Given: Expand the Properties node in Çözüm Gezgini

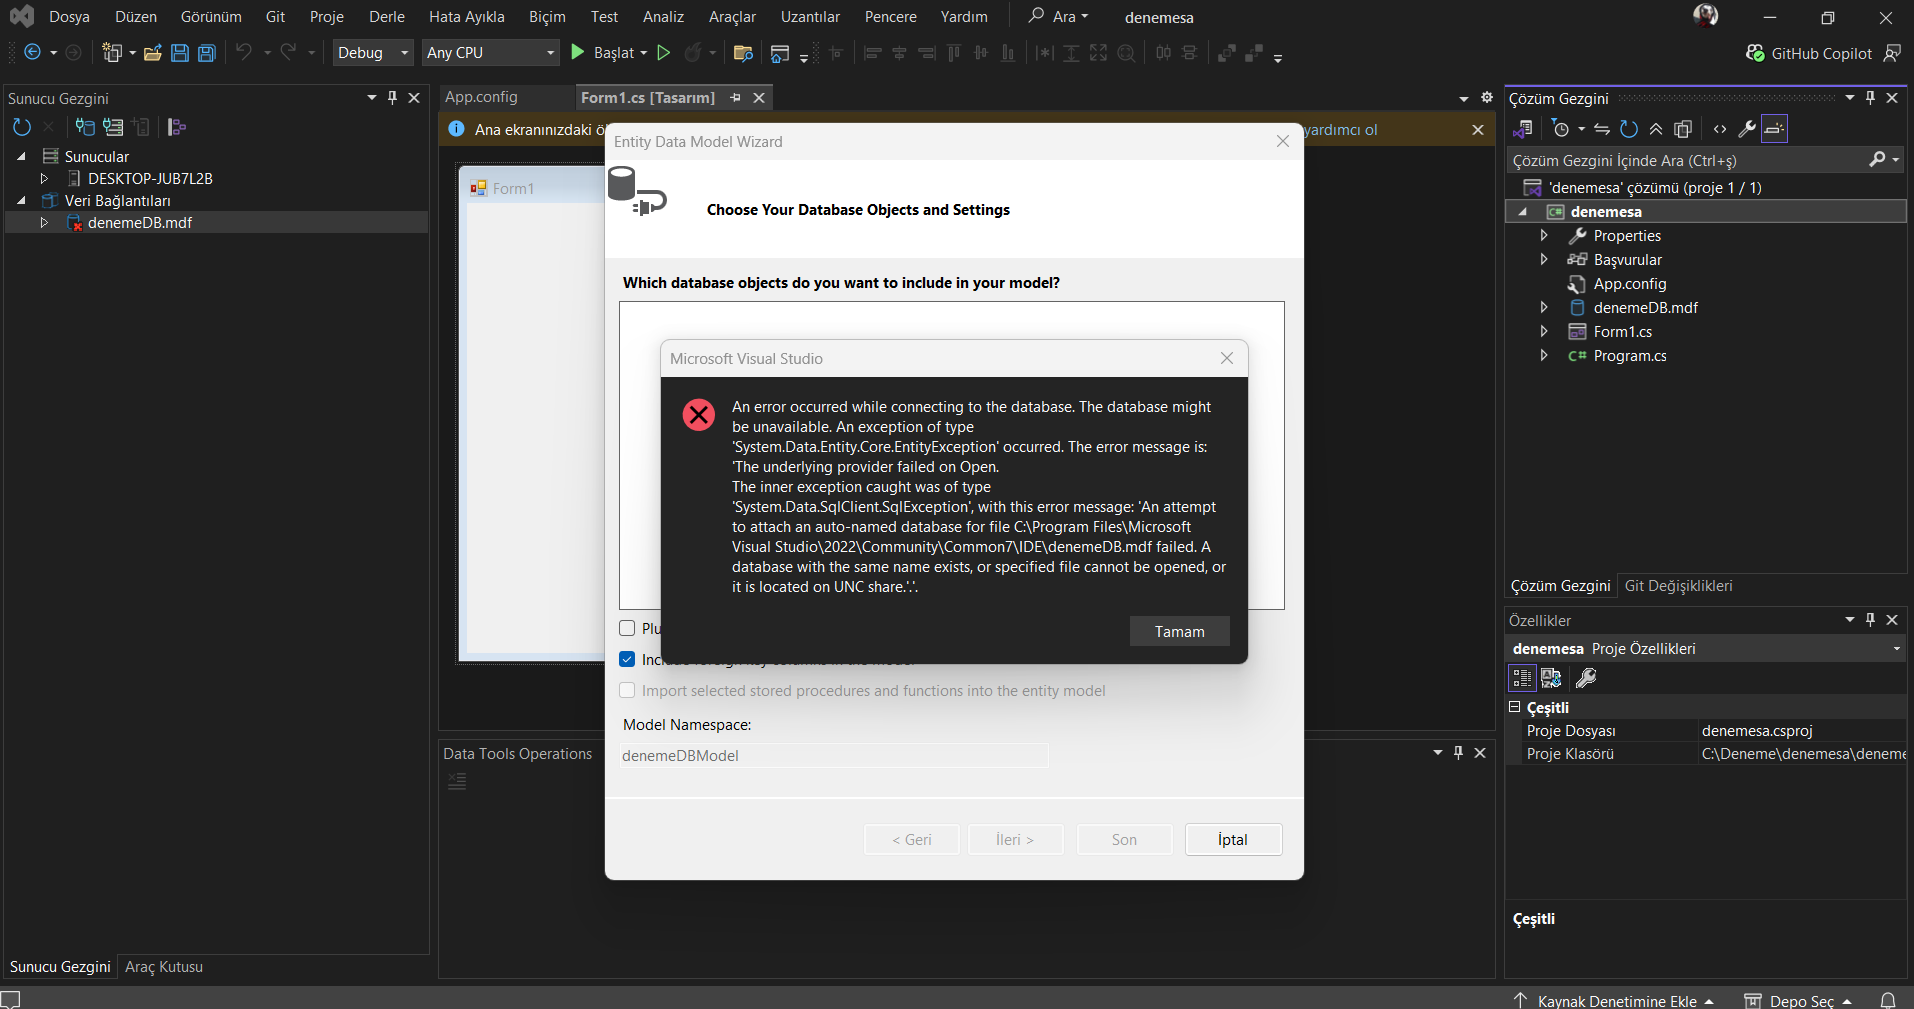Looking at the screenshot, I should coord(1544,235).
